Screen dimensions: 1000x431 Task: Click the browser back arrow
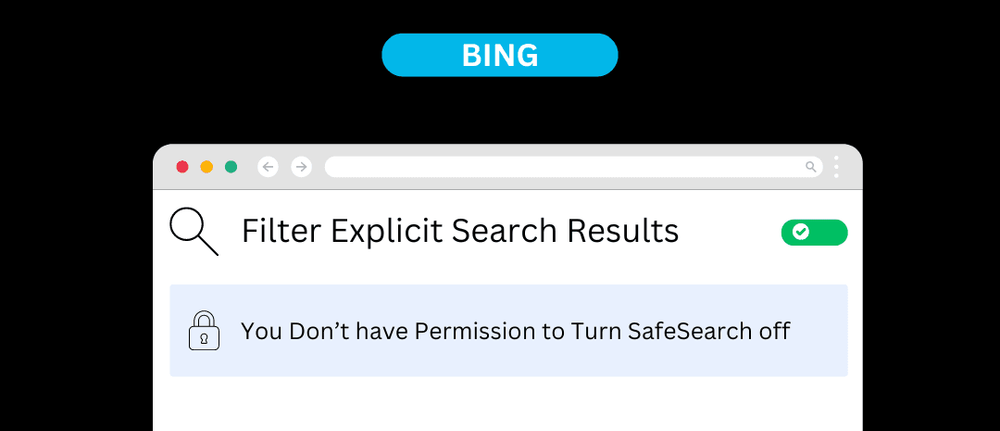[268, 167]
